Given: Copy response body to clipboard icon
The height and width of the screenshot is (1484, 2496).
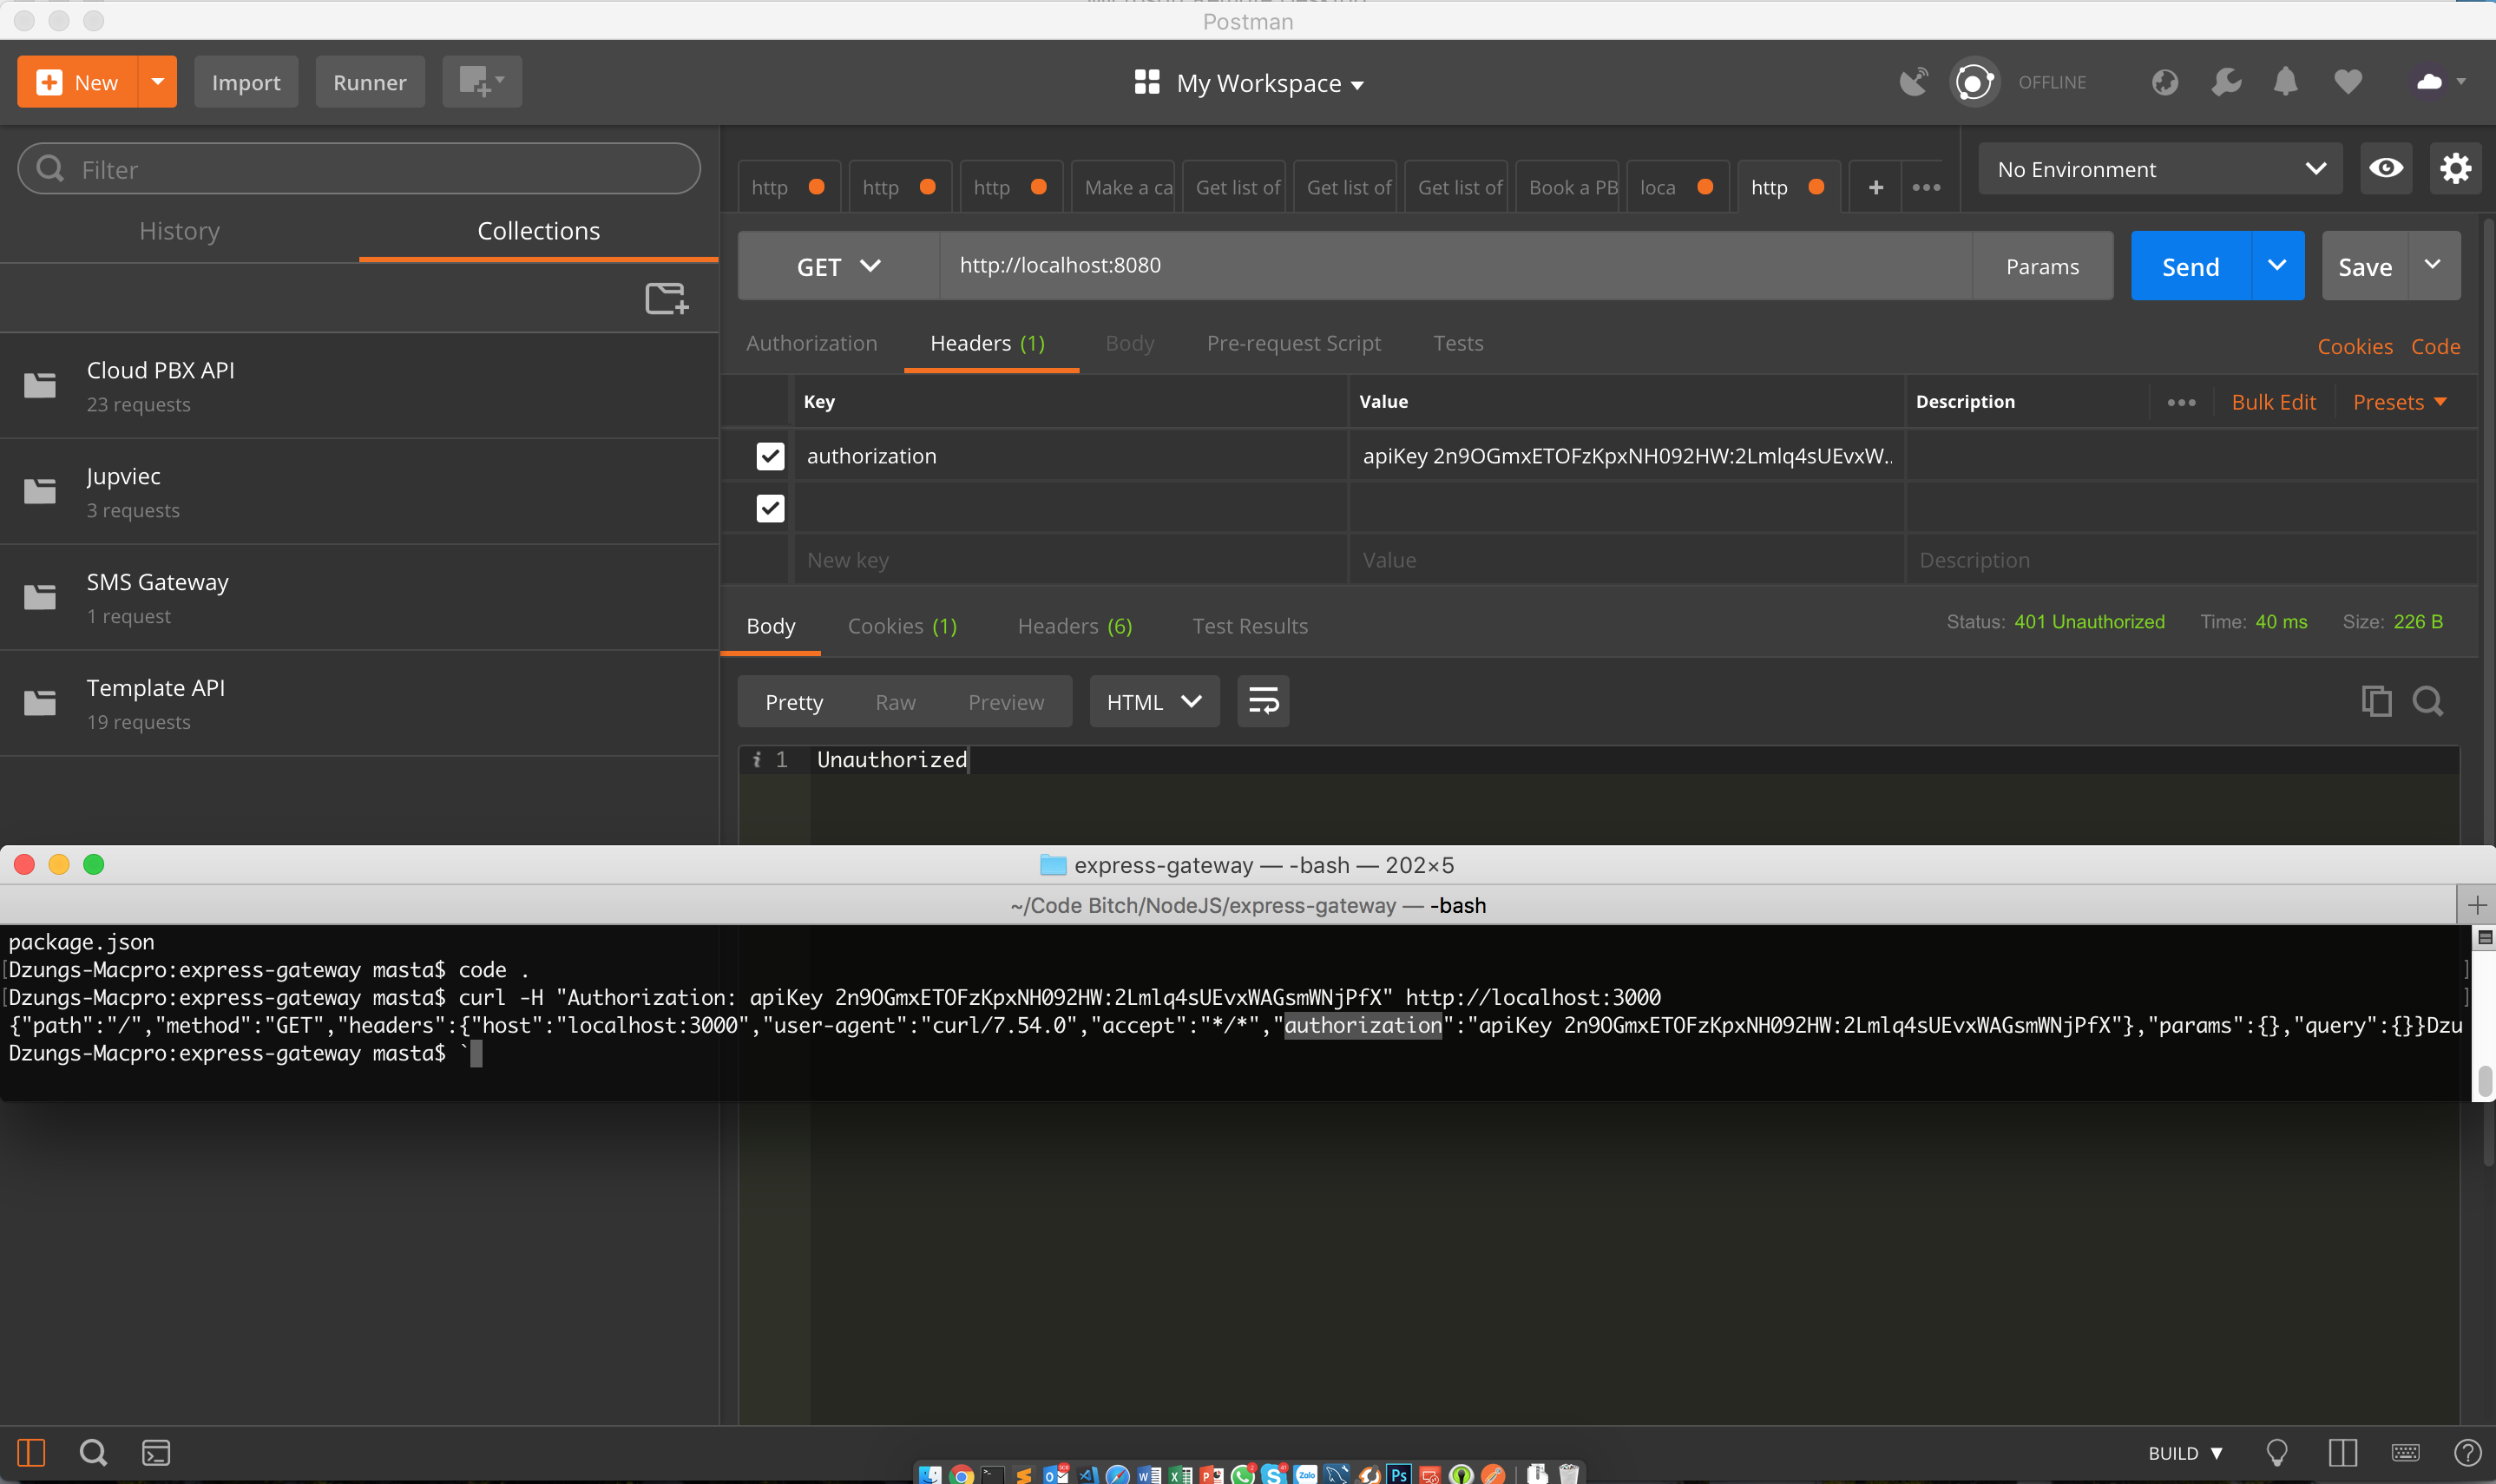Looking at the screenshot, I should point(2376,701).
